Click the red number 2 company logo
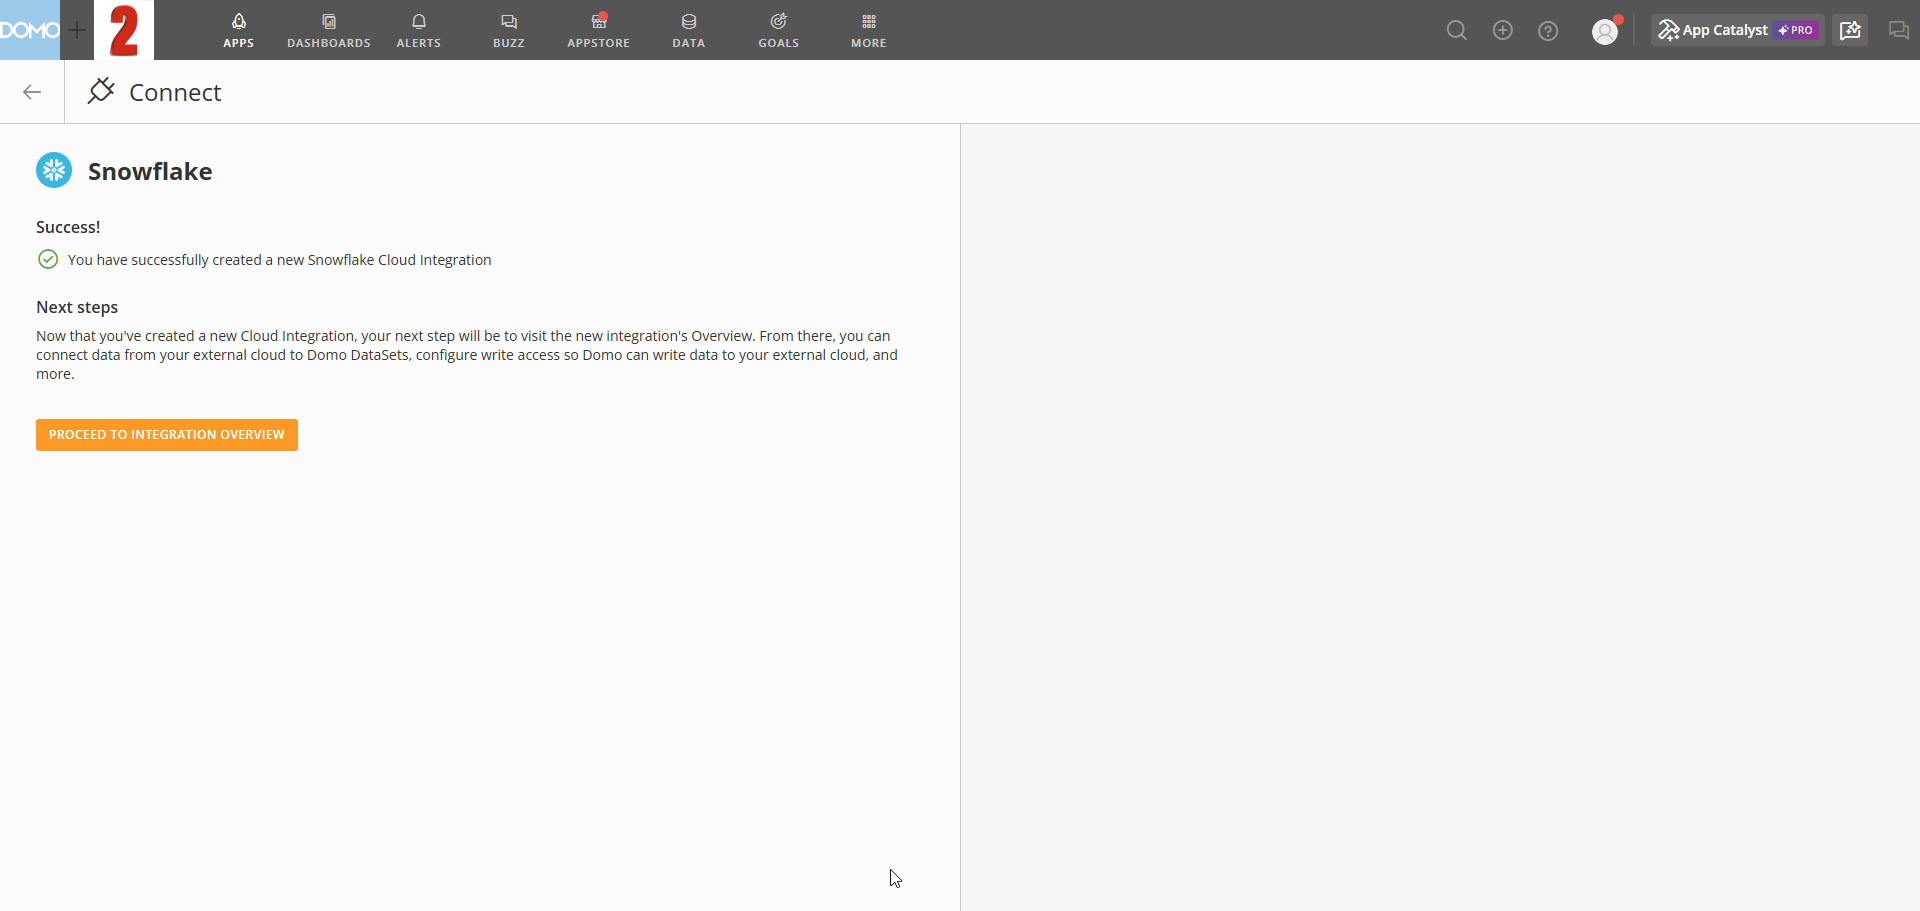This screenshot has height=911, width=1920. click(x=124, y=30)
